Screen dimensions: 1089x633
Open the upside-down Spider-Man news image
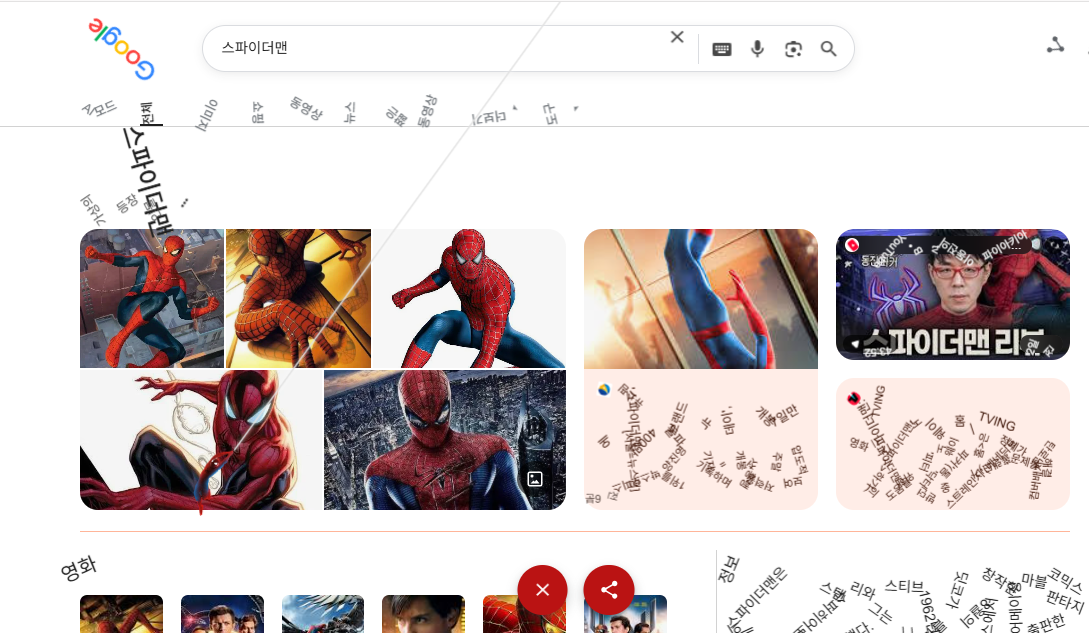click(701, 299)
